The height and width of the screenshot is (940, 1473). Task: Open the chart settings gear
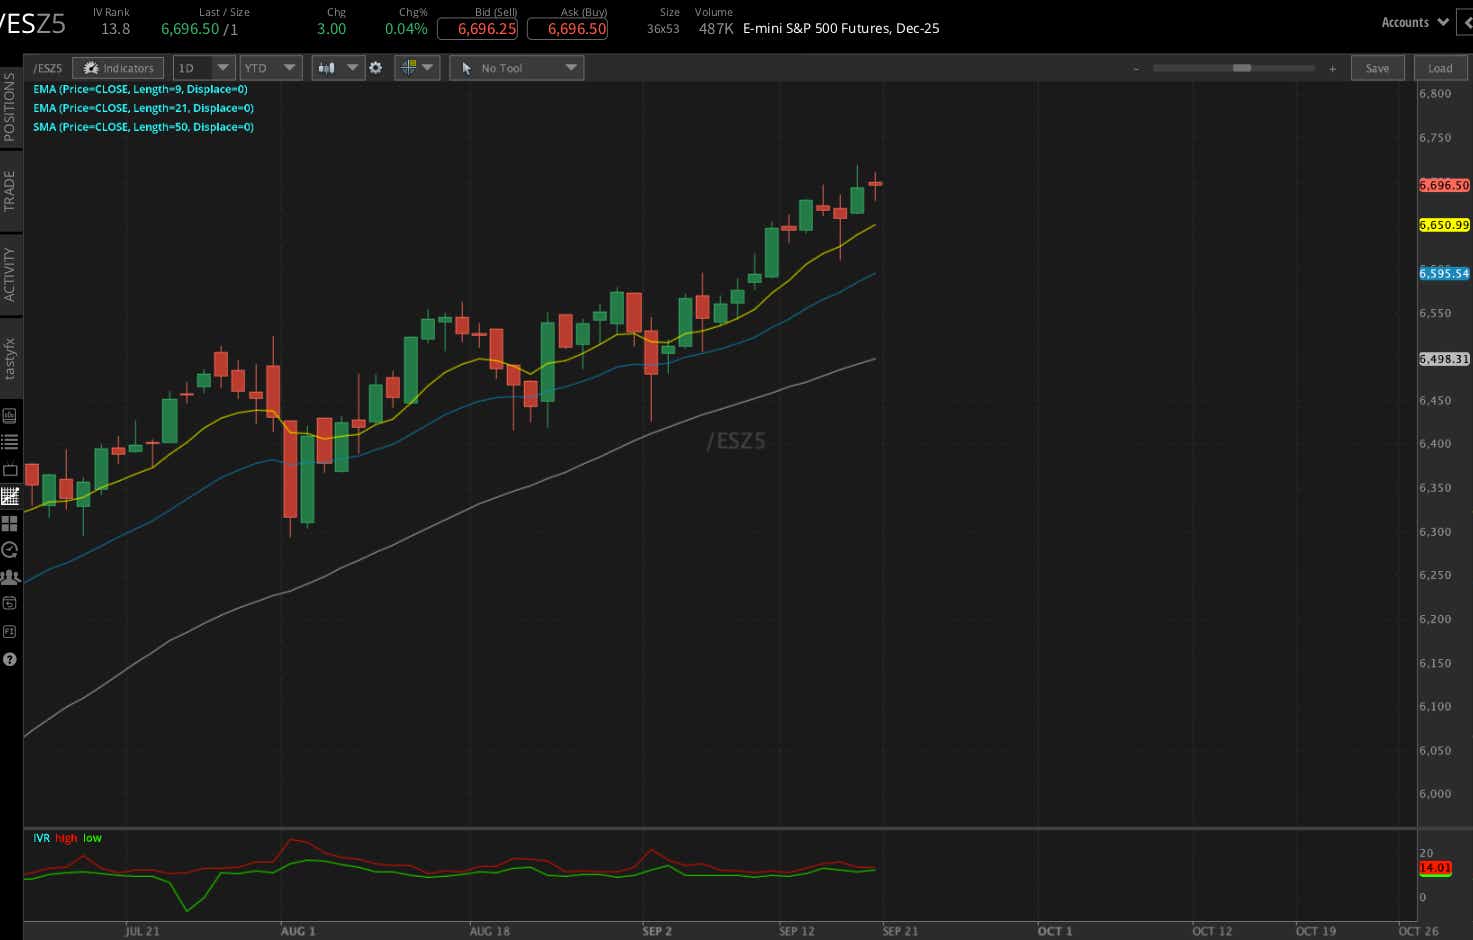375,67
